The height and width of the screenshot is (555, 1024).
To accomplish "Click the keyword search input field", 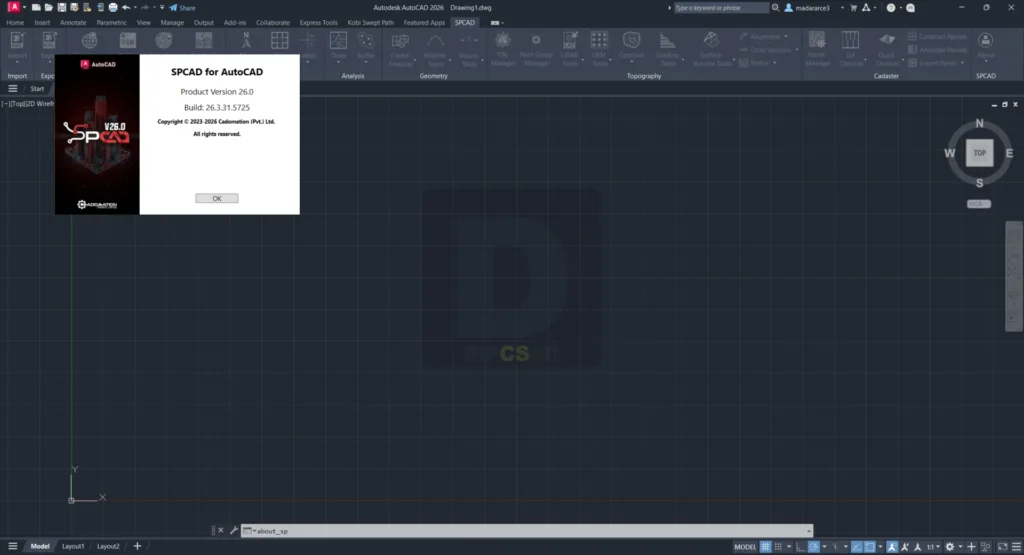I will [721, 8].
